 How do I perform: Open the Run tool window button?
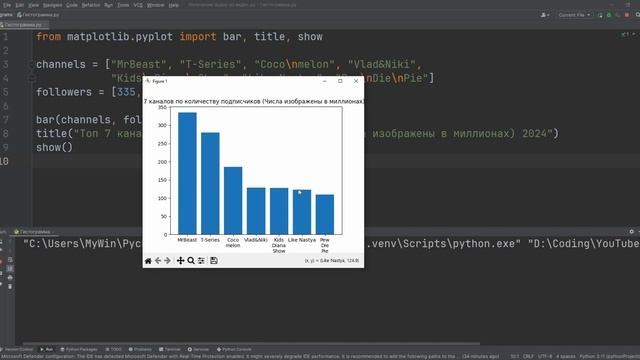(x=46, y=349)
